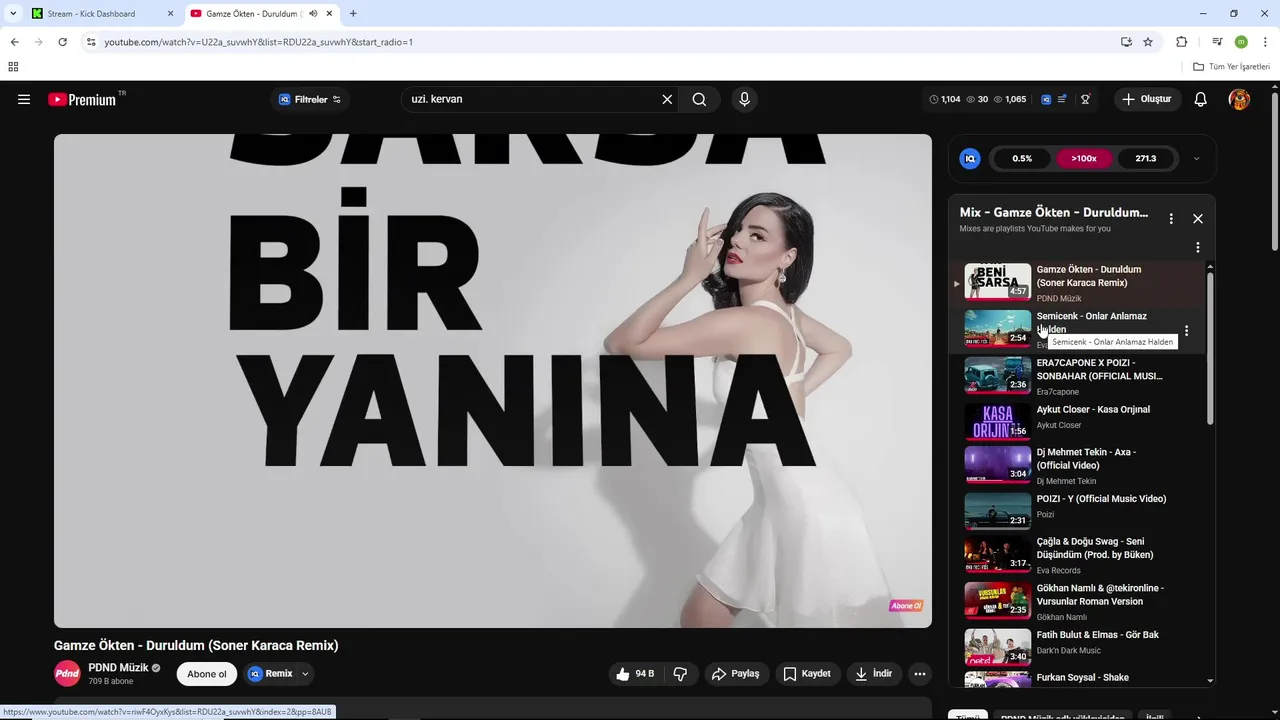Open the Chrome apps grid shortcut

(13, 67)
